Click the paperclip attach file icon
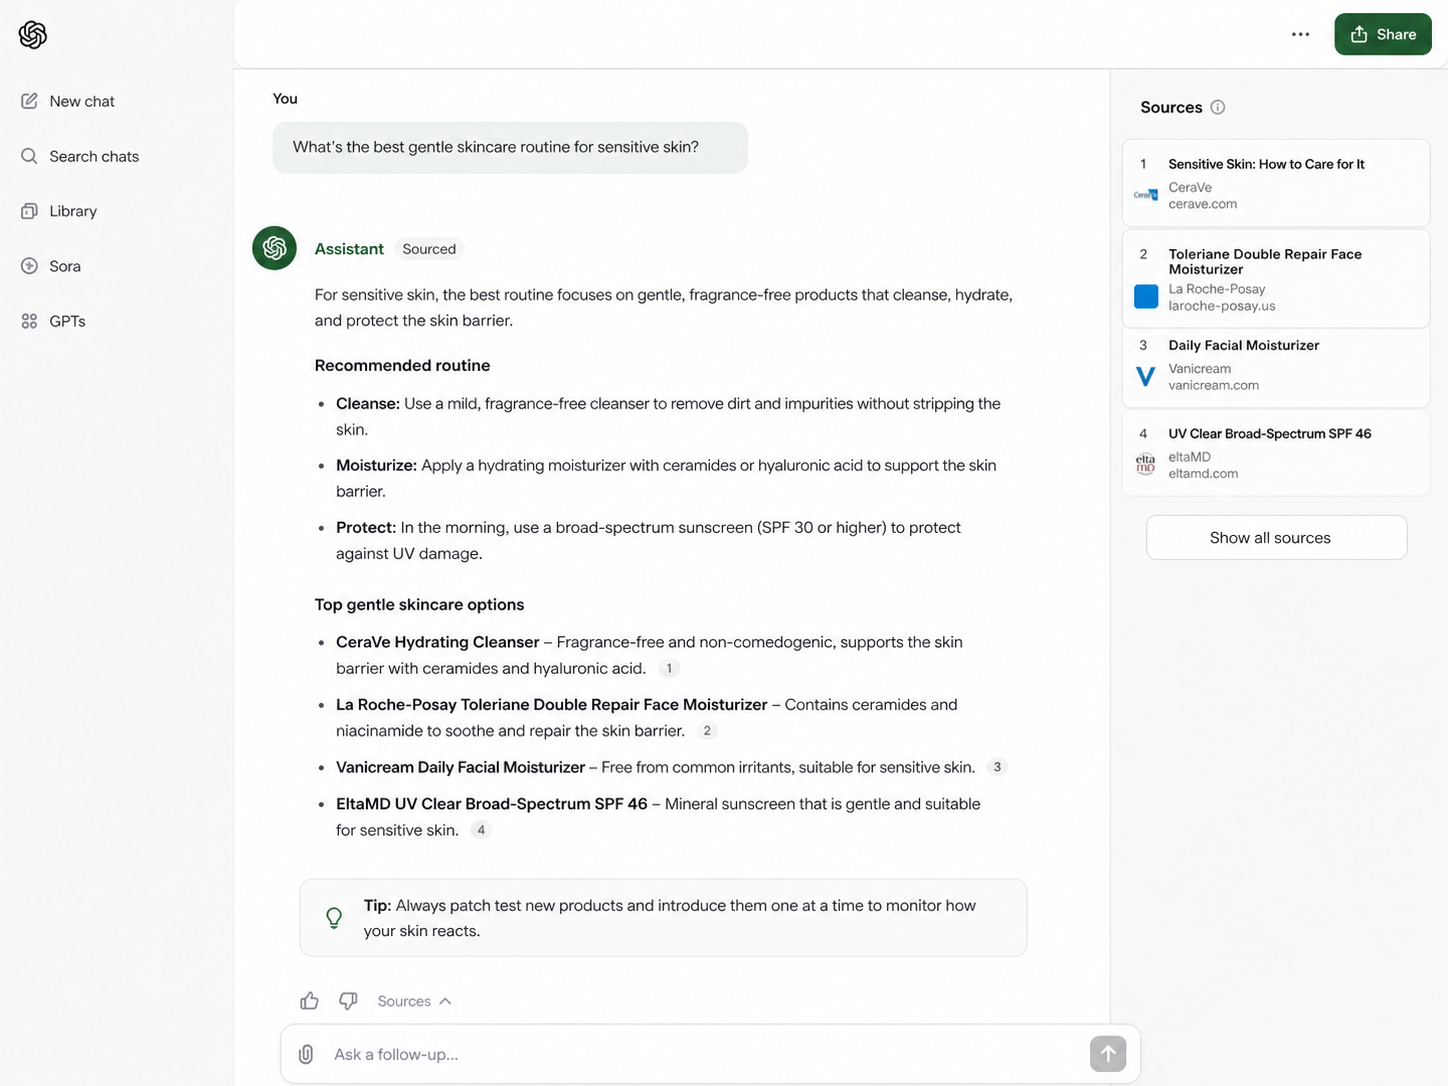Screen dimensions: 1448x1086 coord(306,1054)
